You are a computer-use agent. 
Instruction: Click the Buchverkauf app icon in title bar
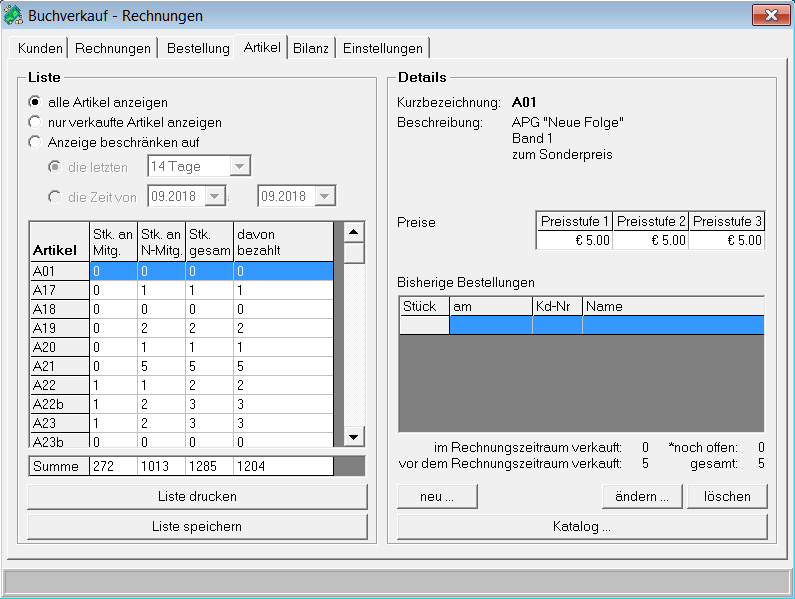click(x=14, y=16)
